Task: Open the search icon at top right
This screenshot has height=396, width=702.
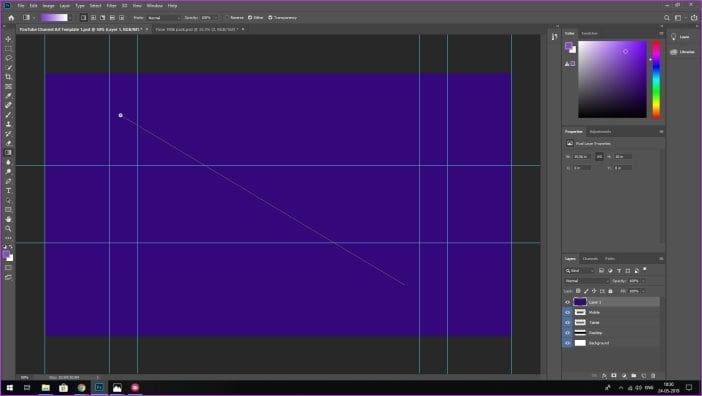Action: (x=667, y=18)
